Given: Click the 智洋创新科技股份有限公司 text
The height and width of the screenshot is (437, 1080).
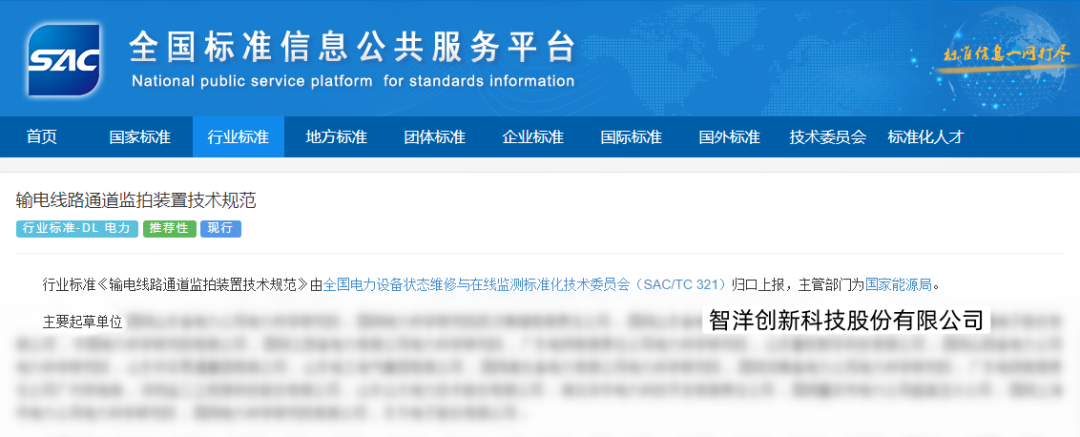Looking at the screenshot, I should 846,321.
